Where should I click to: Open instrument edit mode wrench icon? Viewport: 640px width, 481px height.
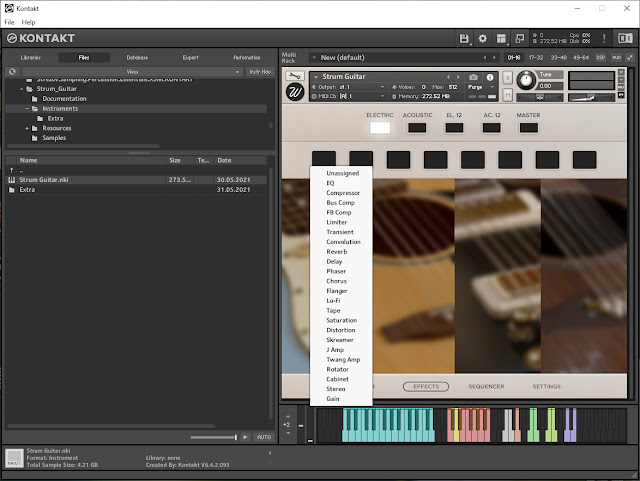click(295, 76)
